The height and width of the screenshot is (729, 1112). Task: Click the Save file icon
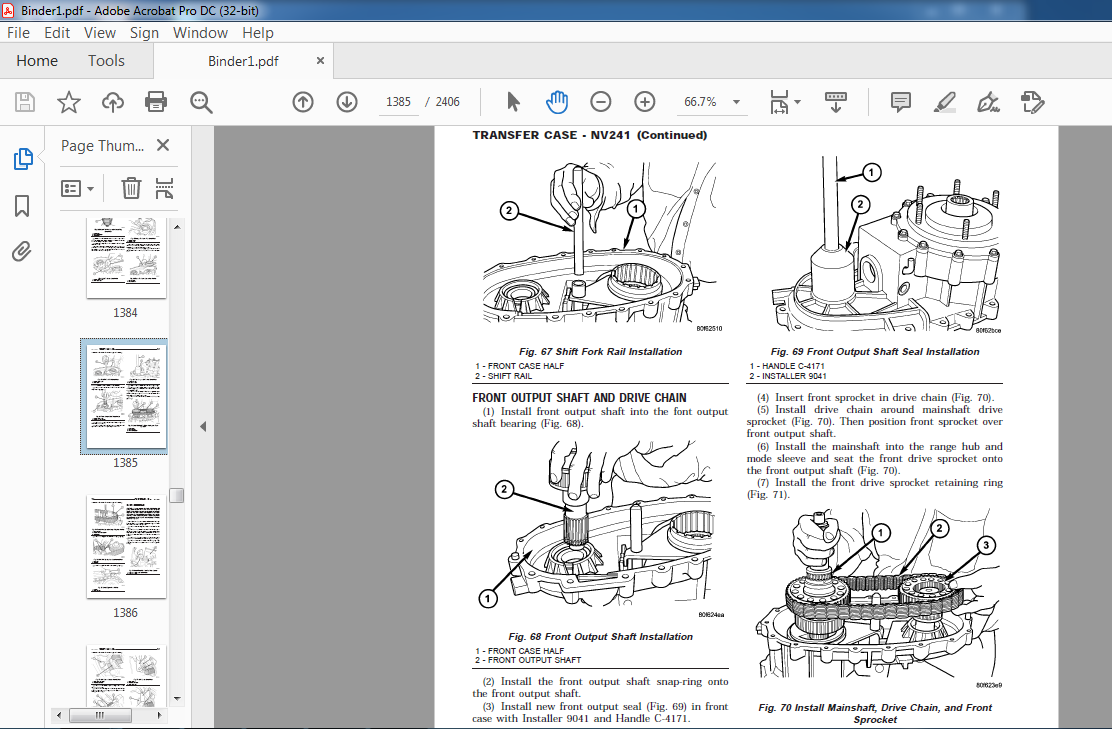point(25,102)
